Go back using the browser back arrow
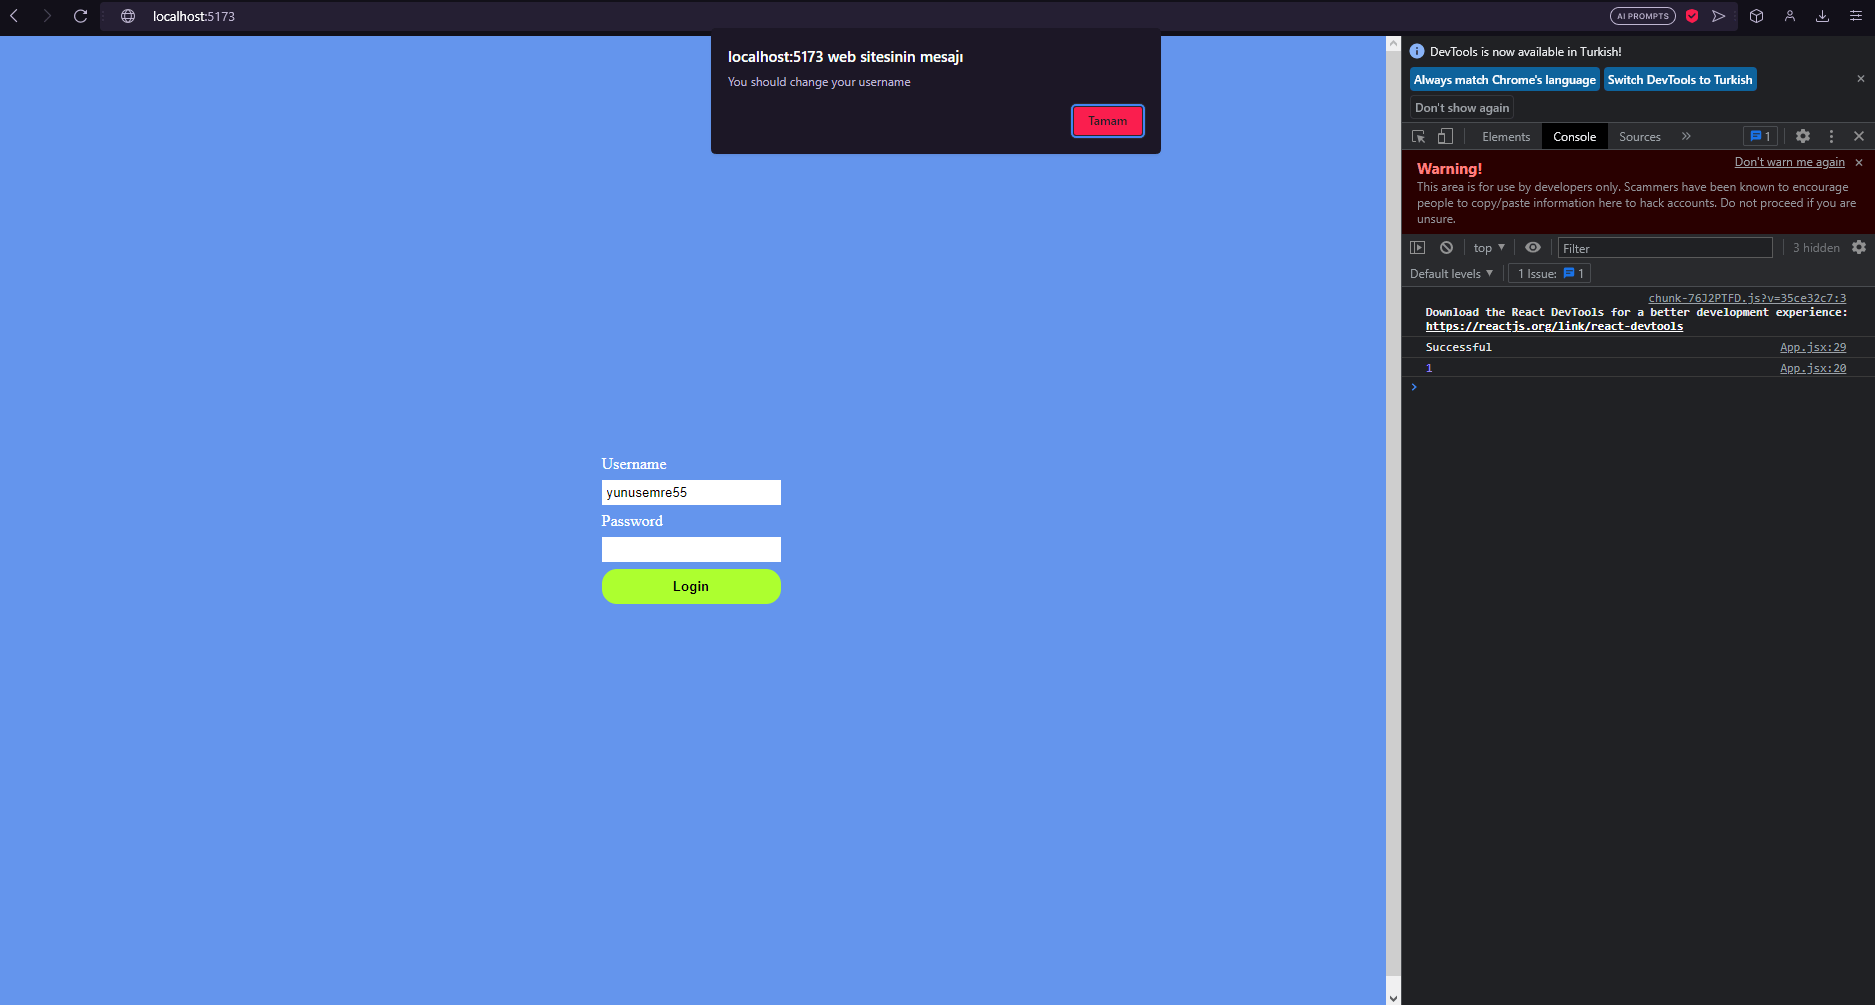Image resolution: width=1875 pixels, height=1005 pixels. click(14, 16)
